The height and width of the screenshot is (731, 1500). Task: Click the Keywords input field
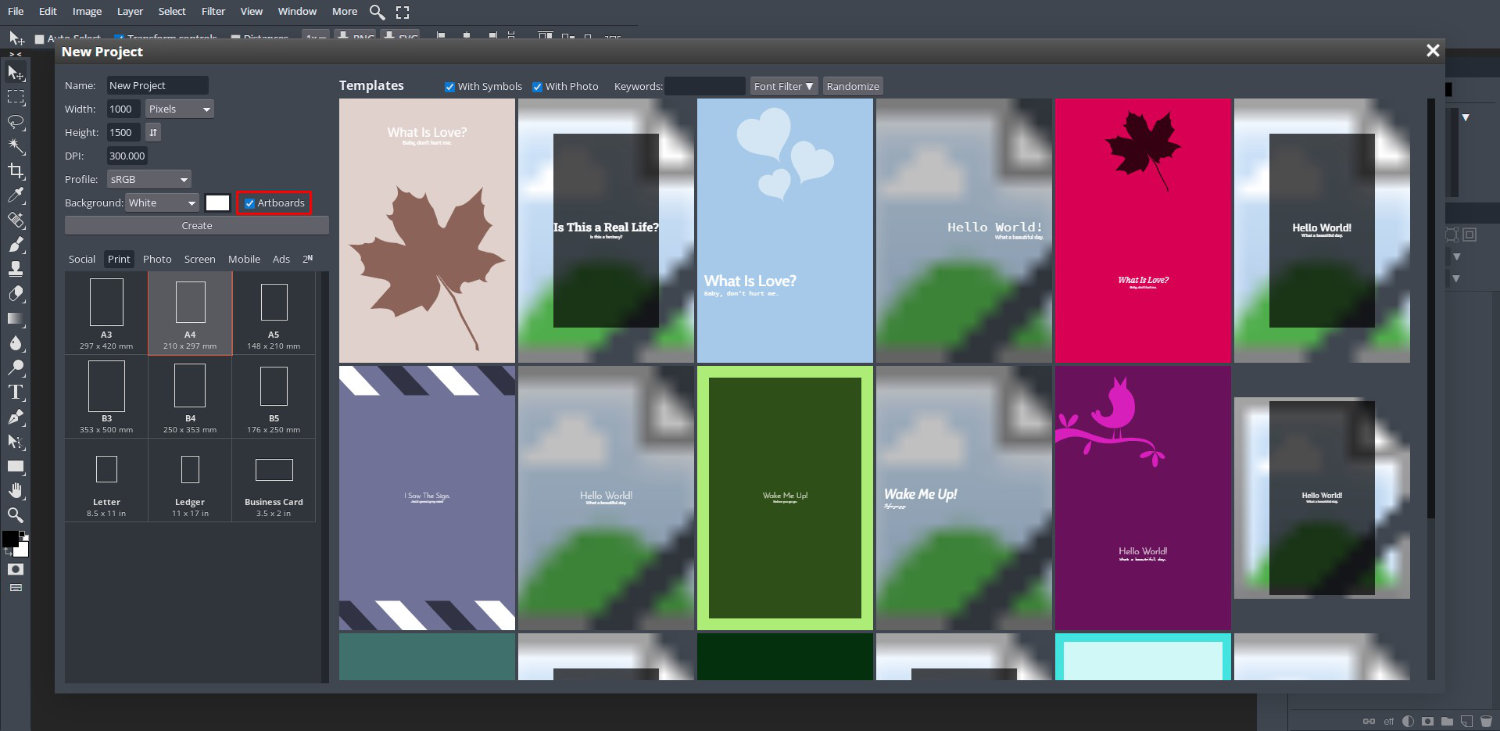(705, 86)
